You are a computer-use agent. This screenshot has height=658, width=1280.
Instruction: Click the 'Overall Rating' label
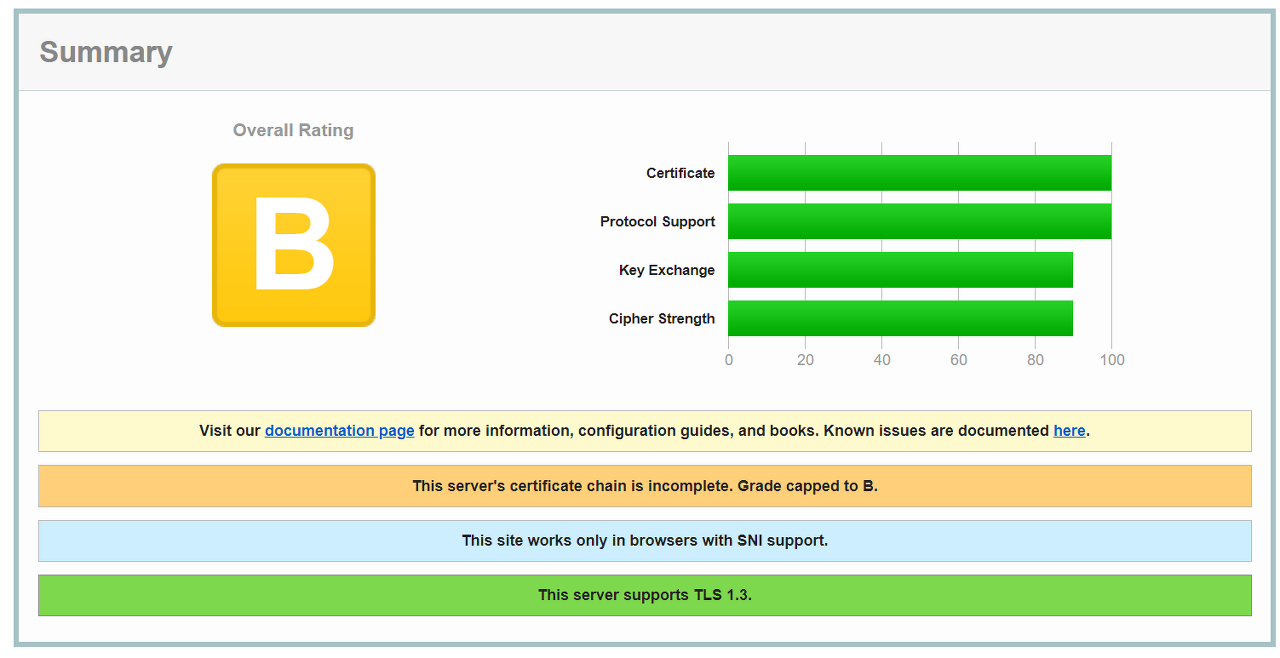(x=293, y=130)
